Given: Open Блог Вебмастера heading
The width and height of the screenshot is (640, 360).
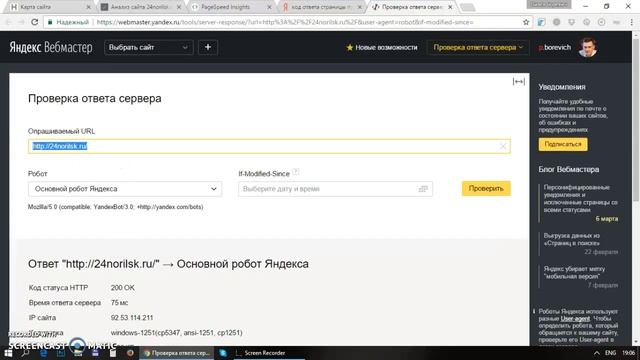Looking at the screenshot, I should point(569,169).
